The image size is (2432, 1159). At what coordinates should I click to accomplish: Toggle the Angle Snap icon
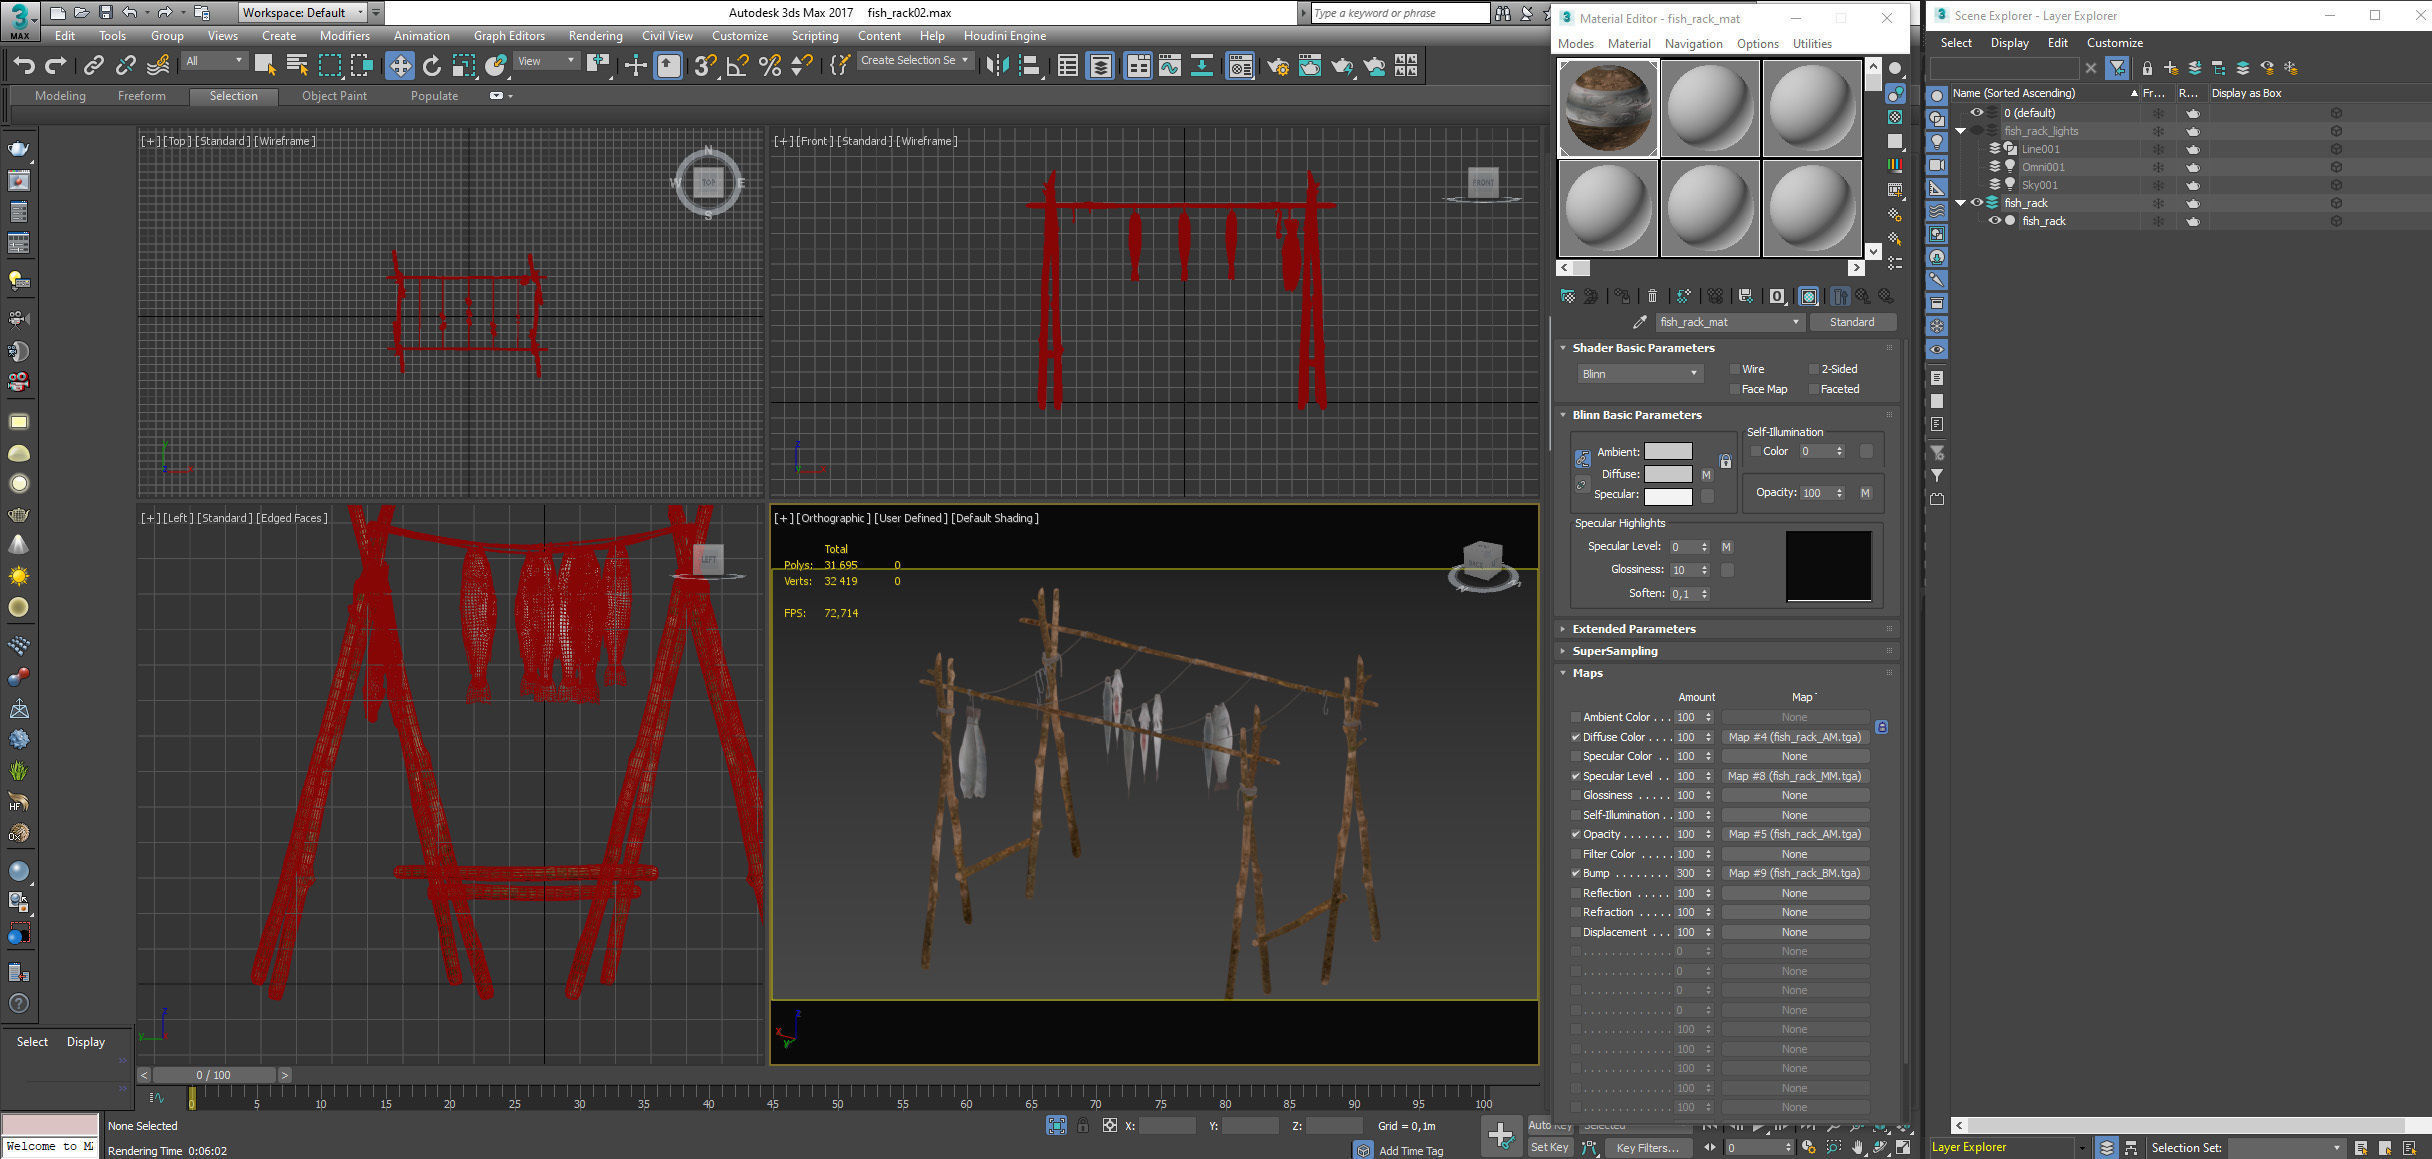(737, 66)
